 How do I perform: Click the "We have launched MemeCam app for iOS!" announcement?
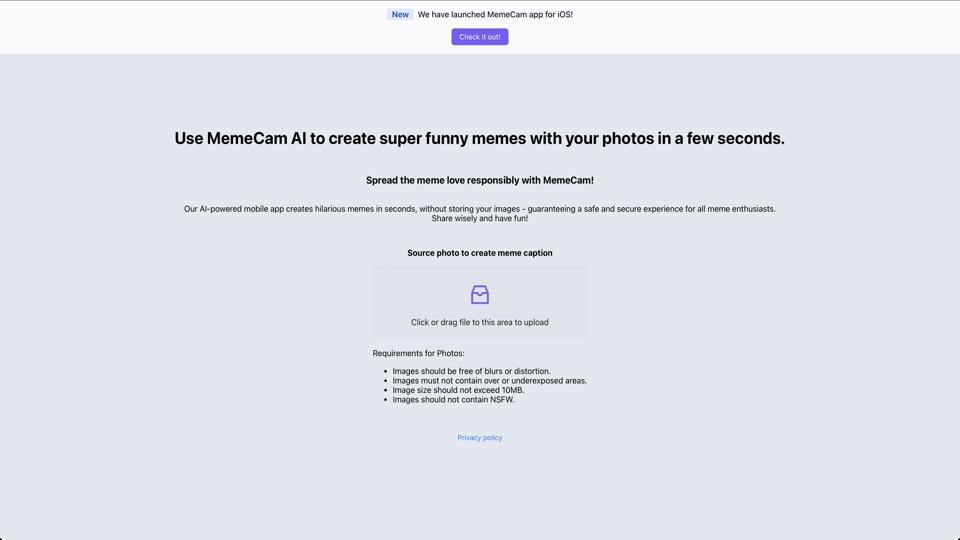[x=495, y=14]
